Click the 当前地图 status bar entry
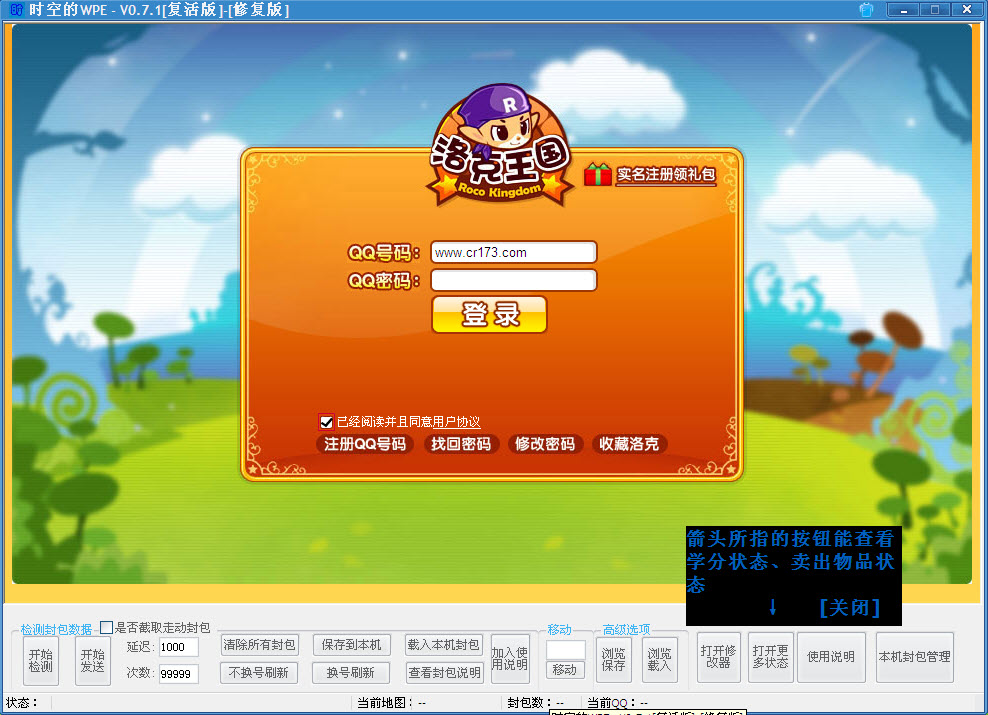988x715 pixels. (392, 702)
